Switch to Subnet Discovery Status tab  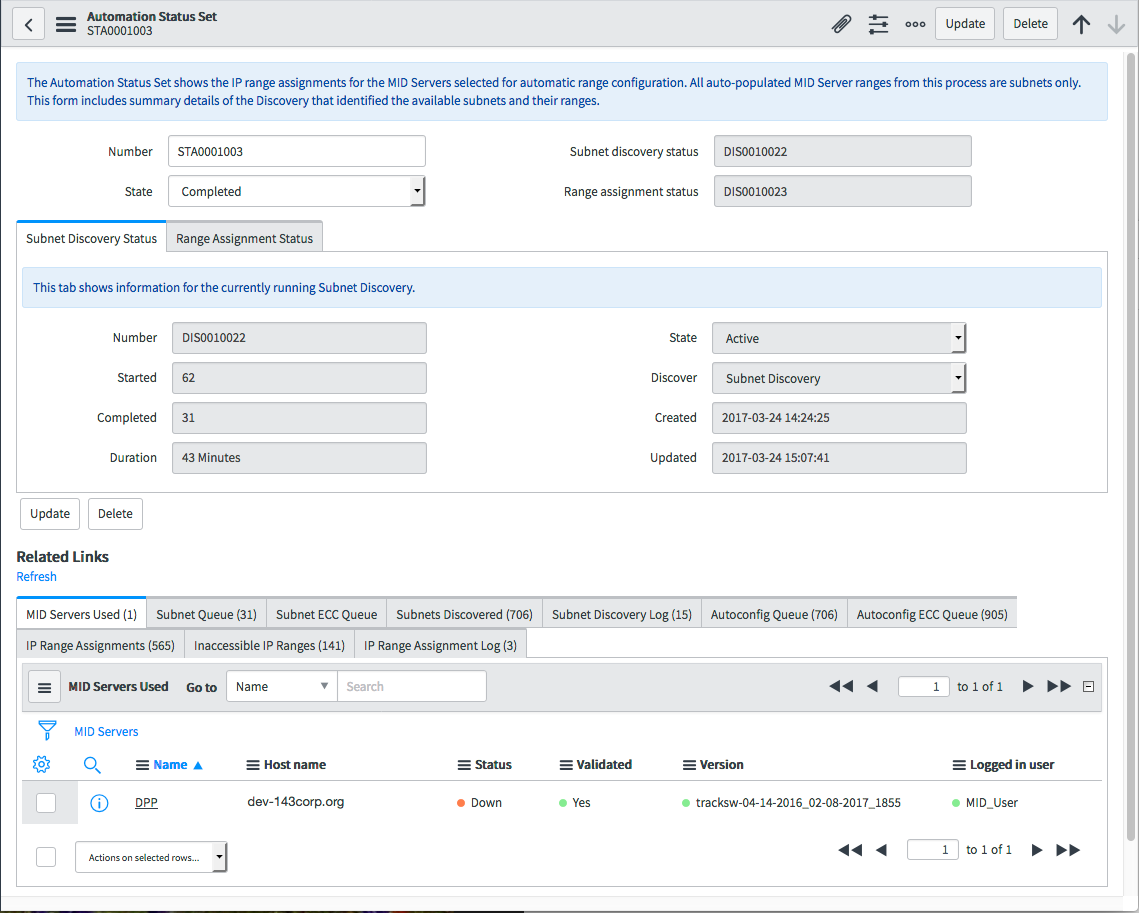[92, 238]
